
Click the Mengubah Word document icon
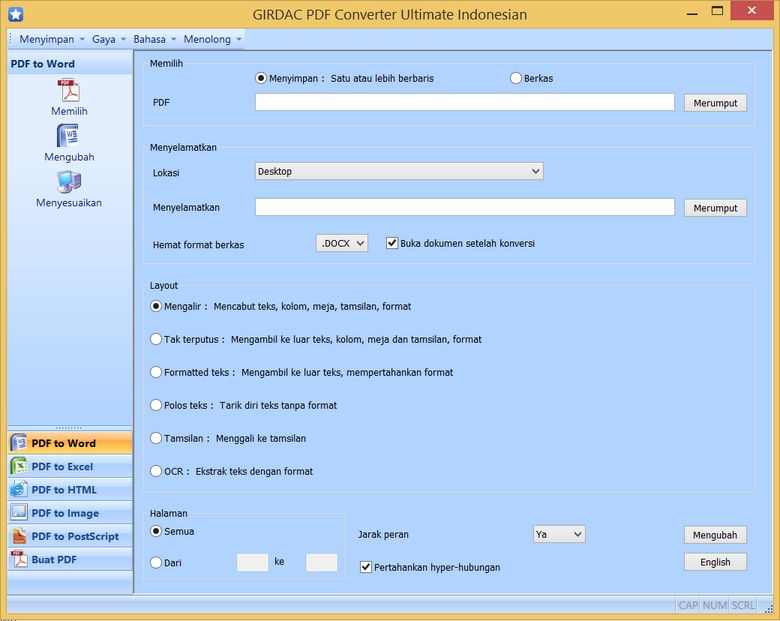tap(68, 135)
